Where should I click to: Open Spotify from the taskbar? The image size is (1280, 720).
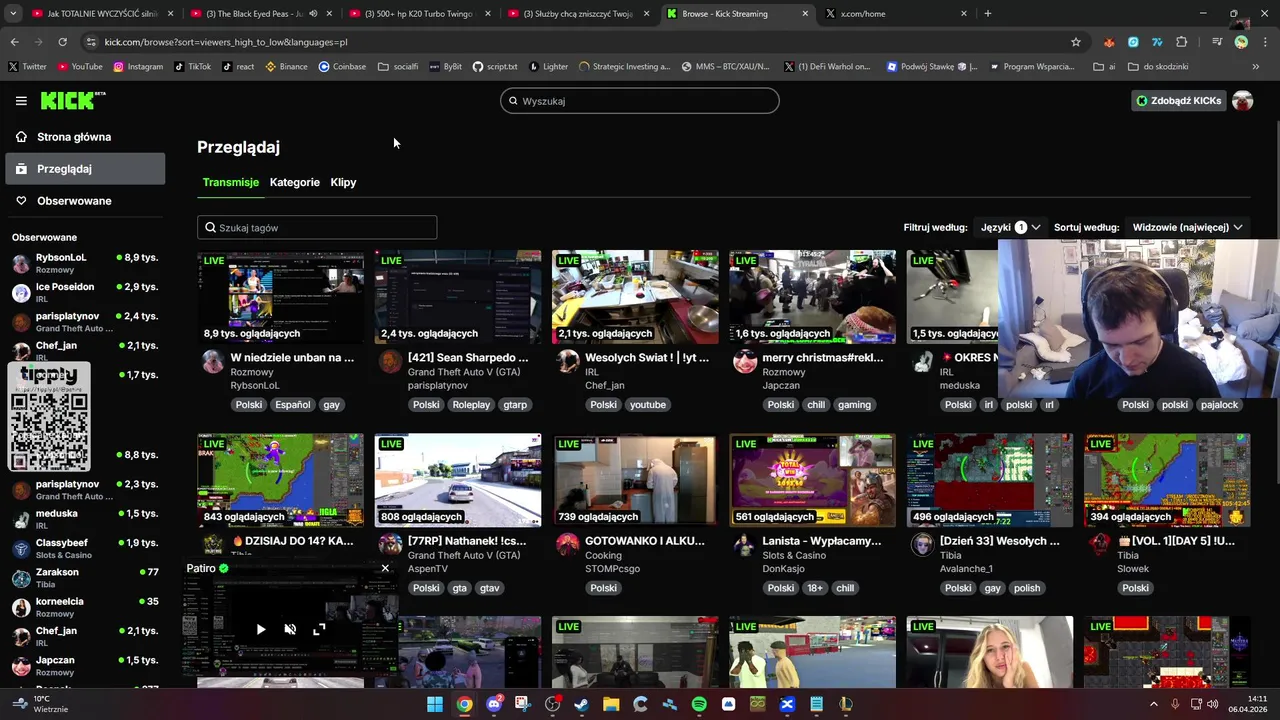pyautogui.click(x=699, y=704)
